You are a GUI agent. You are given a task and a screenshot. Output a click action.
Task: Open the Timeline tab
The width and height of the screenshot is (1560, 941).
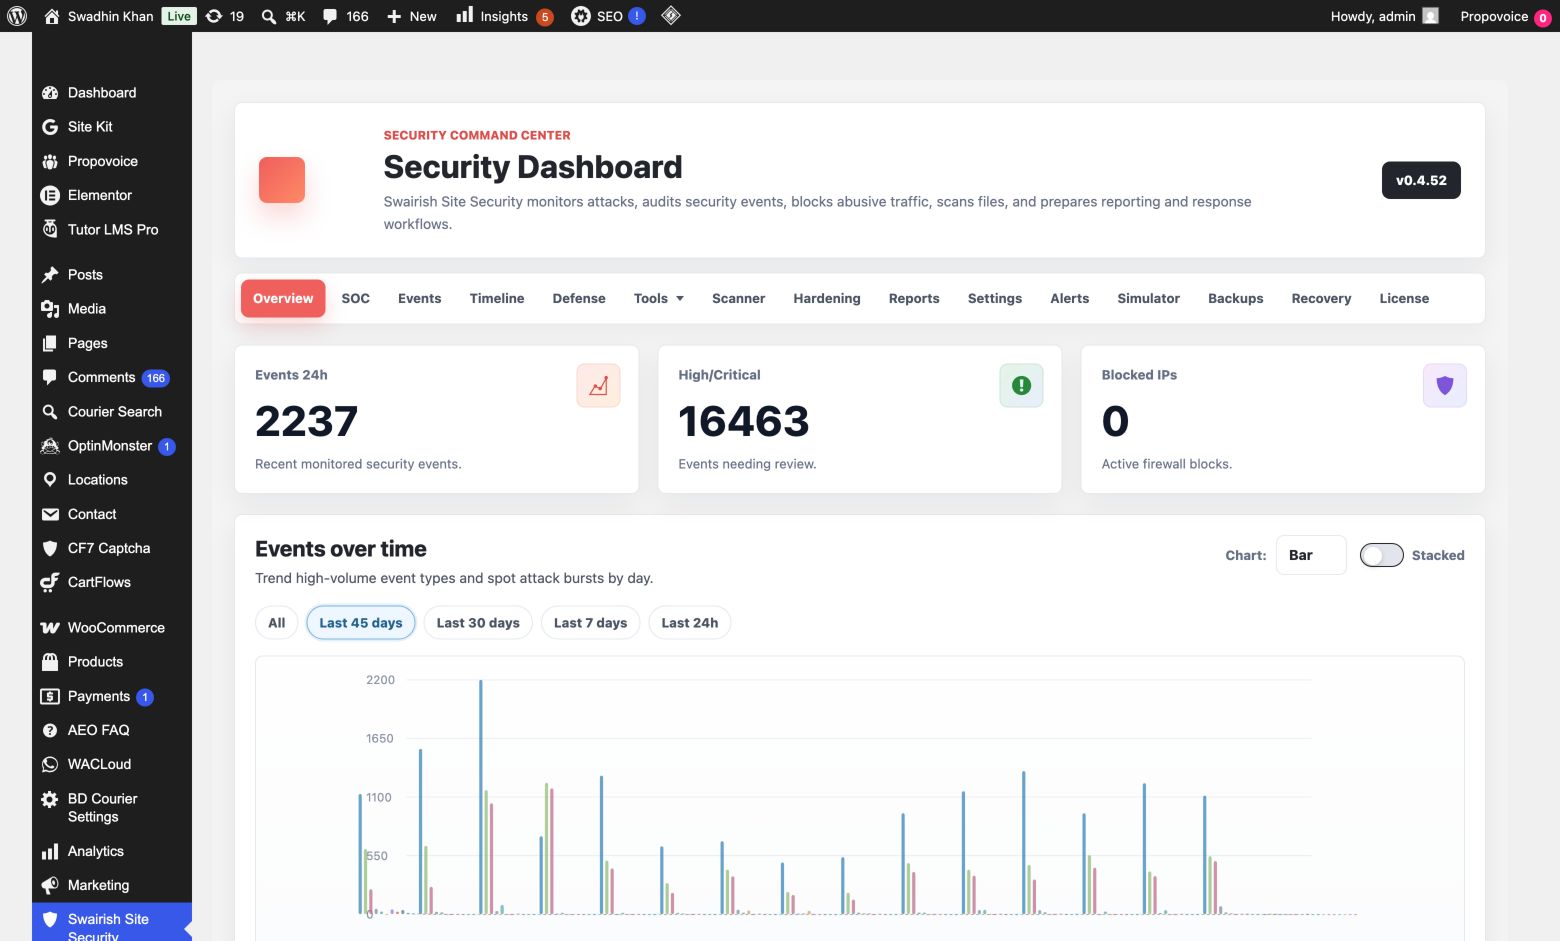[x=497, y=298]
